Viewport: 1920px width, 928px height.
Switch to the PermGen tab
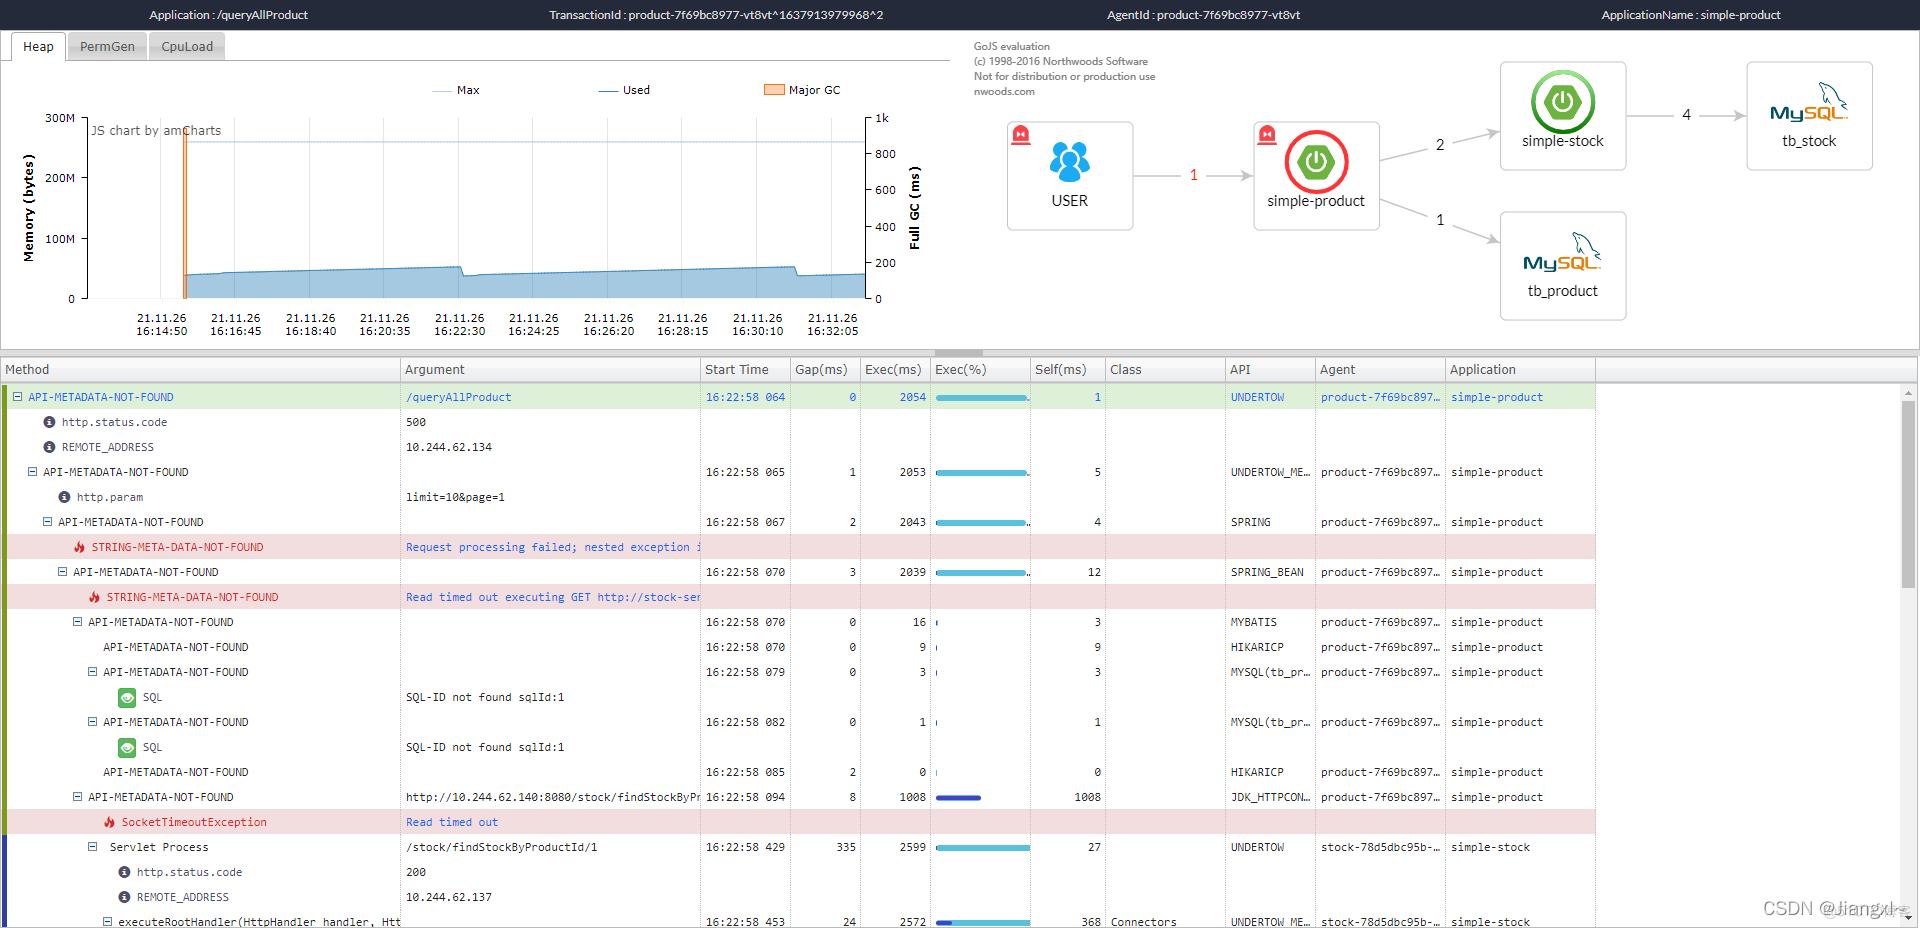pyautogui.click(x=107, y=46)
